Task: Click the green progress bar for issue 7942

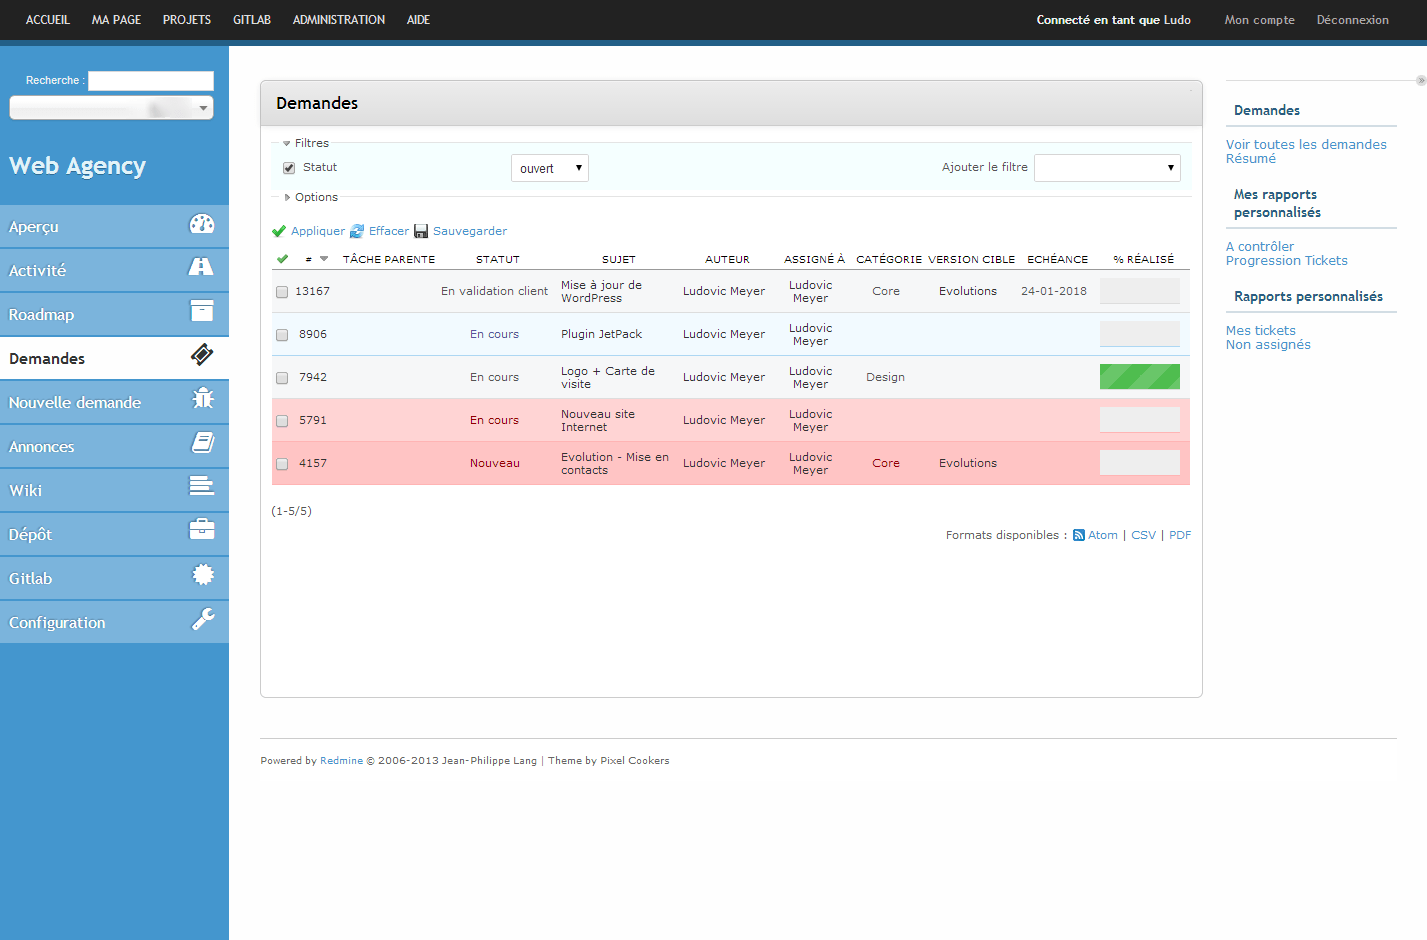Action: click(x=1140, y=377)
